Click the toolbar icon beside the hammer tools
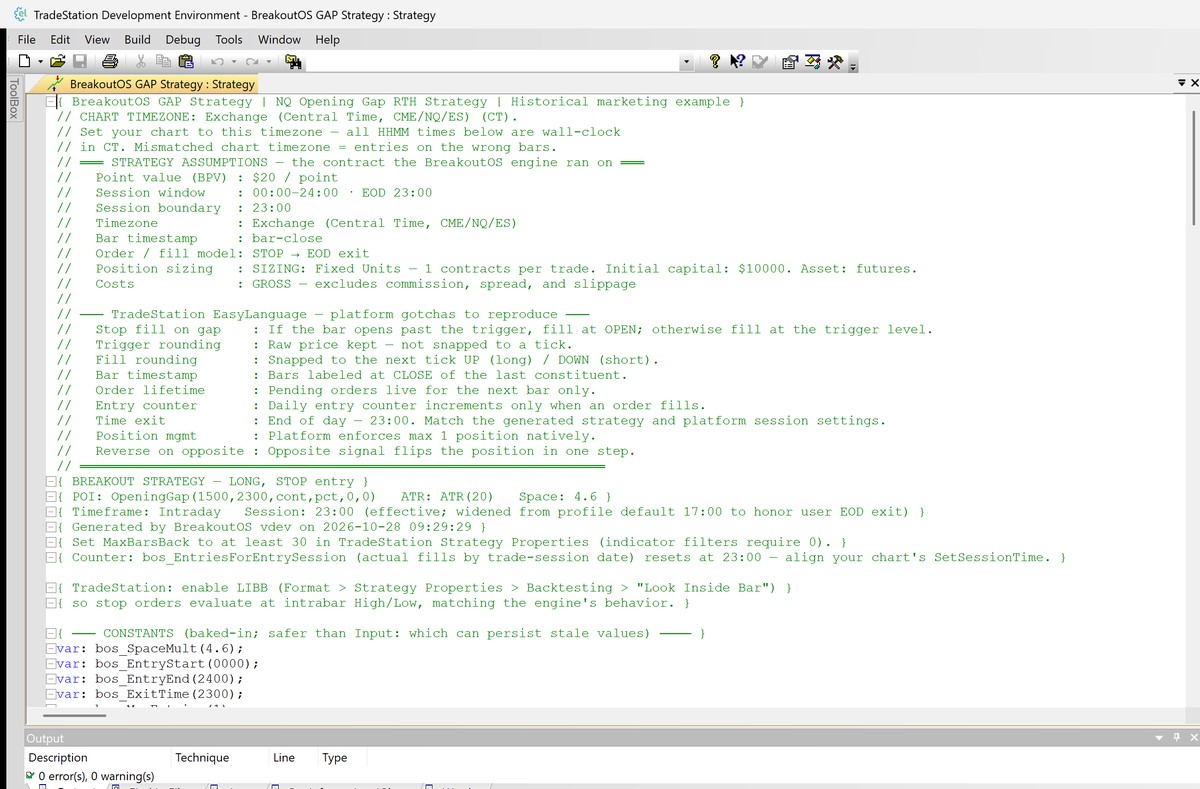 tap(812, 62)
